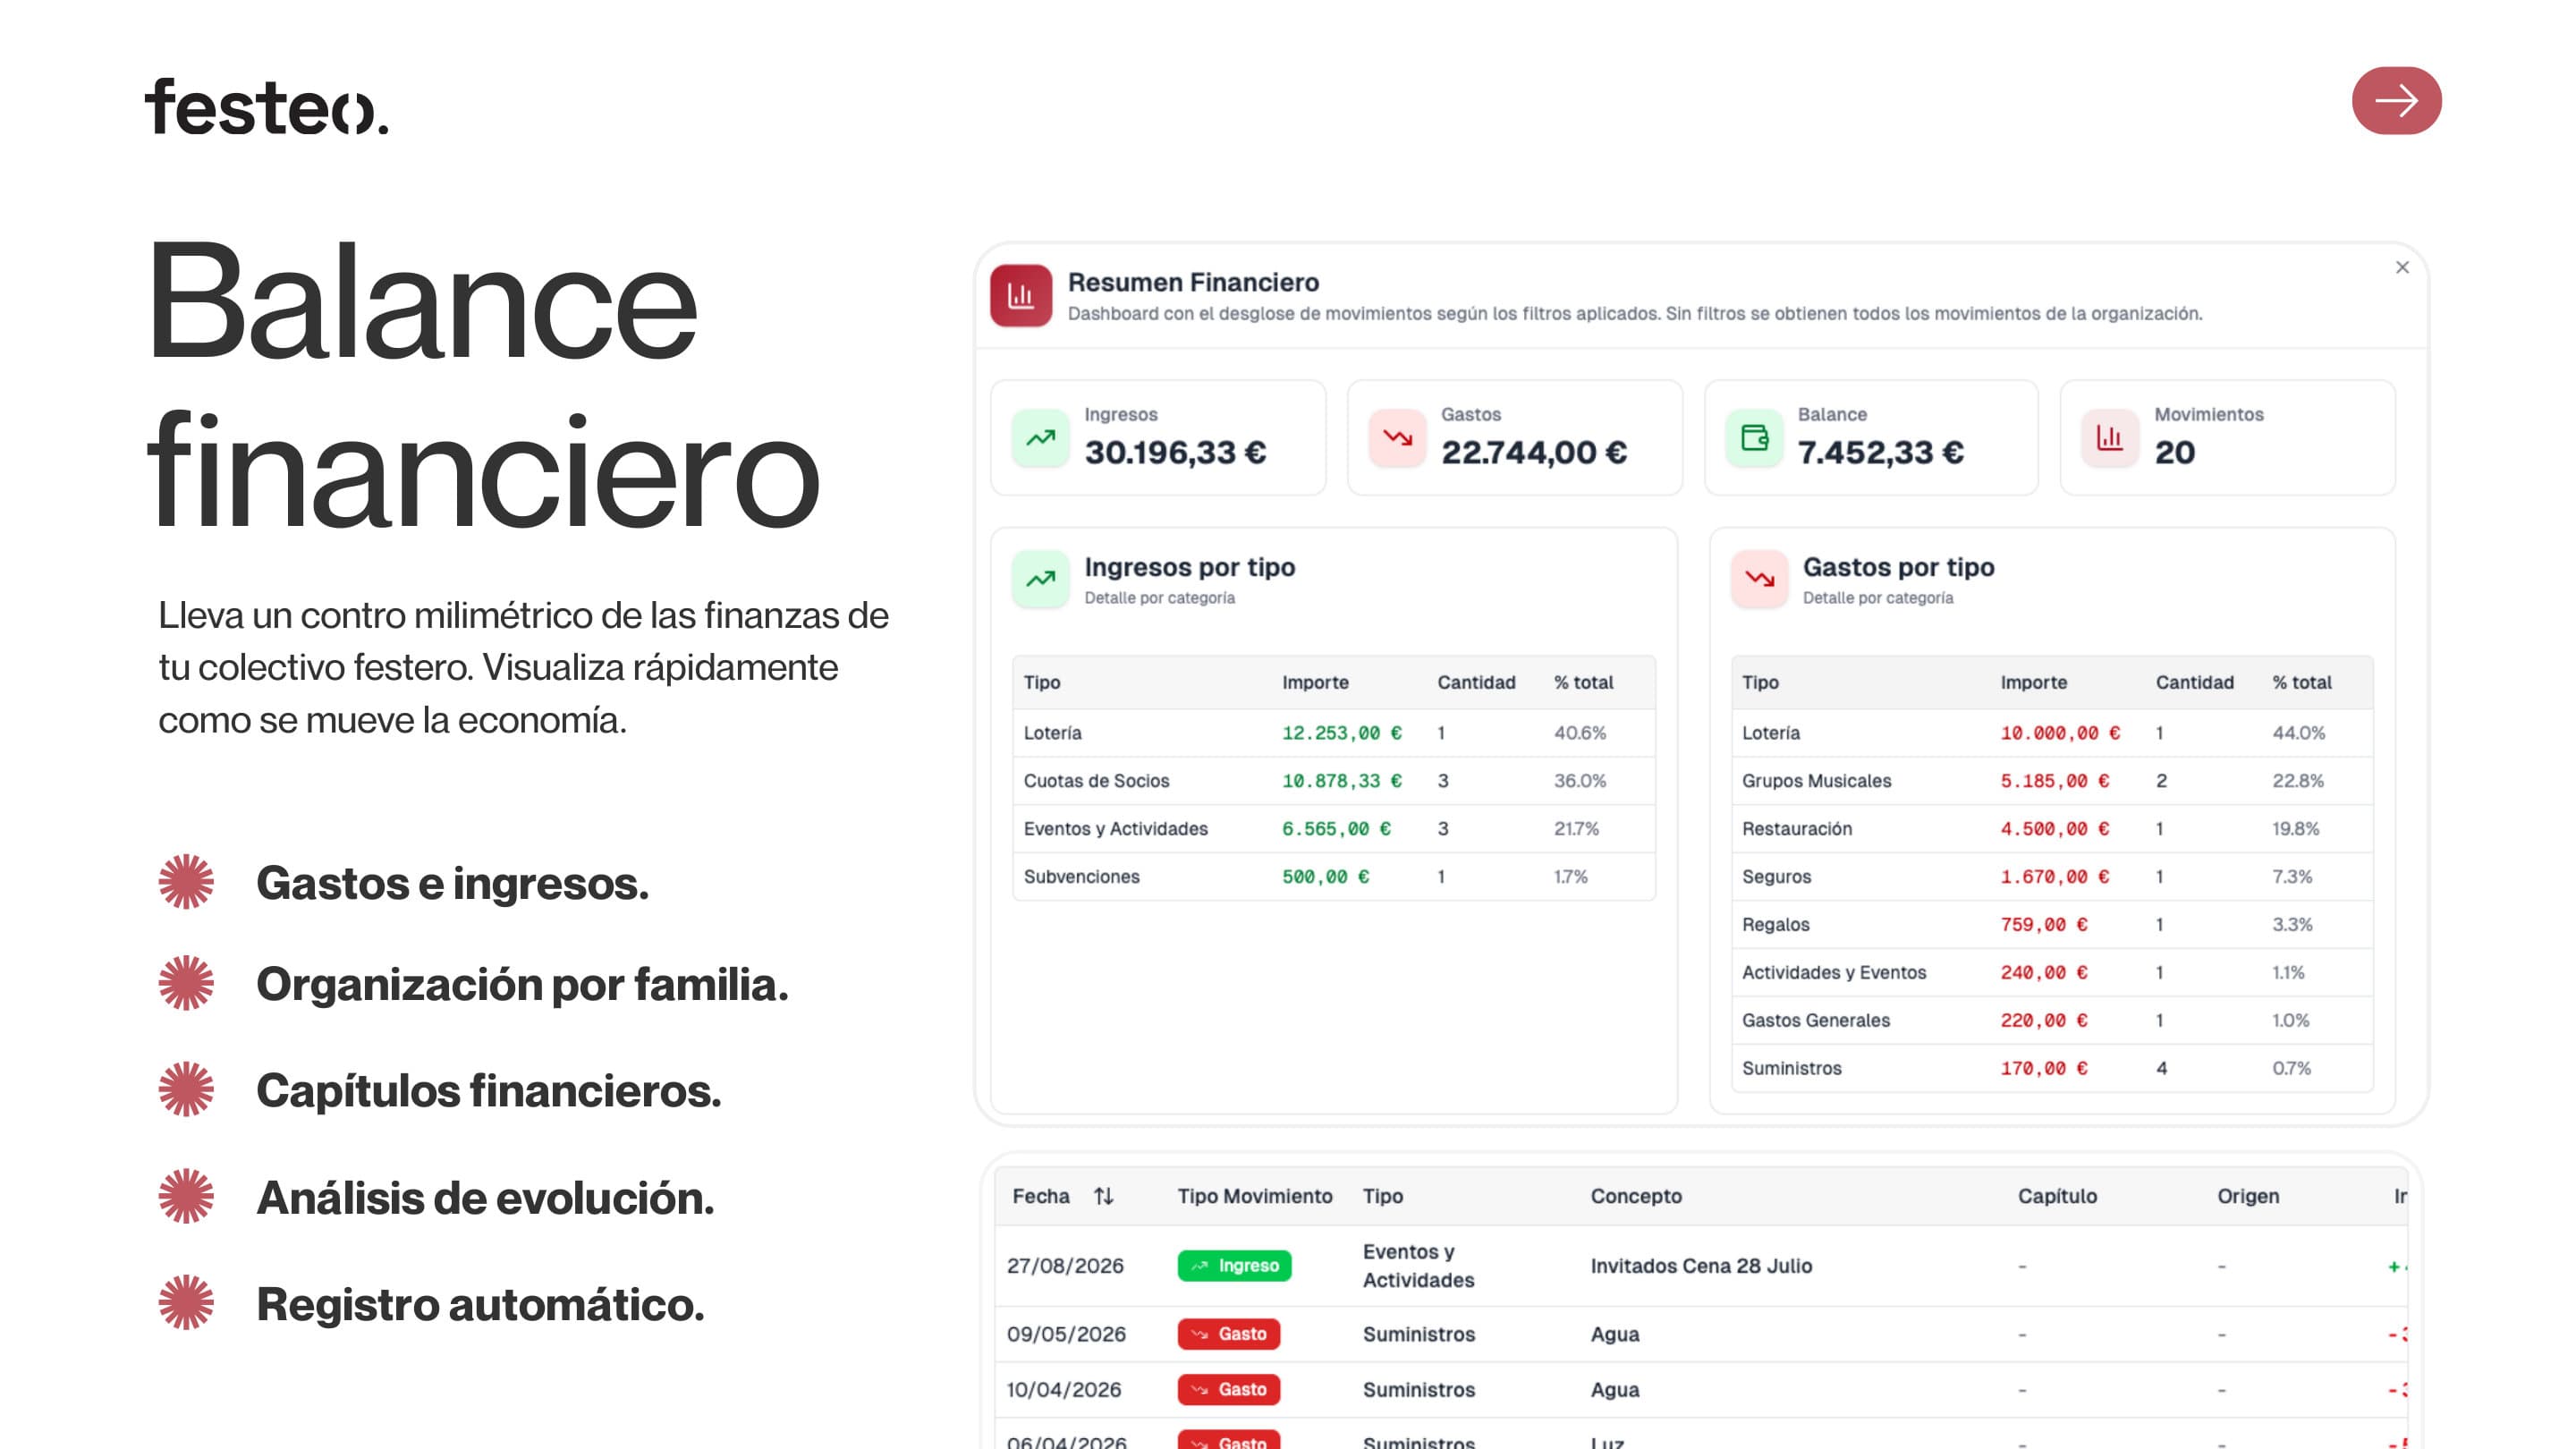Viewport: 2576px width, 1449px height.
Task: Click the red arrow next button
Action: 2396,100
